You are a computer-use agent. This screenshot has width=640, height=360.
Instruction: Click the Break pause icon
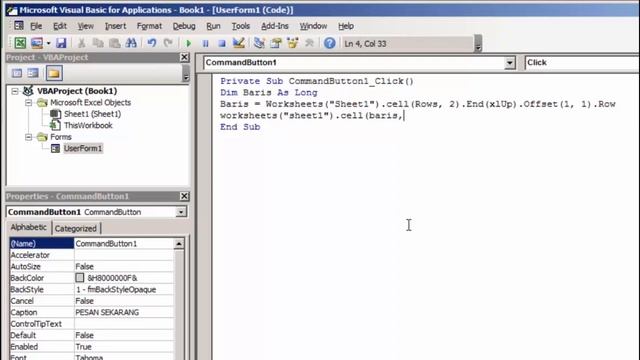click(205, 43)
